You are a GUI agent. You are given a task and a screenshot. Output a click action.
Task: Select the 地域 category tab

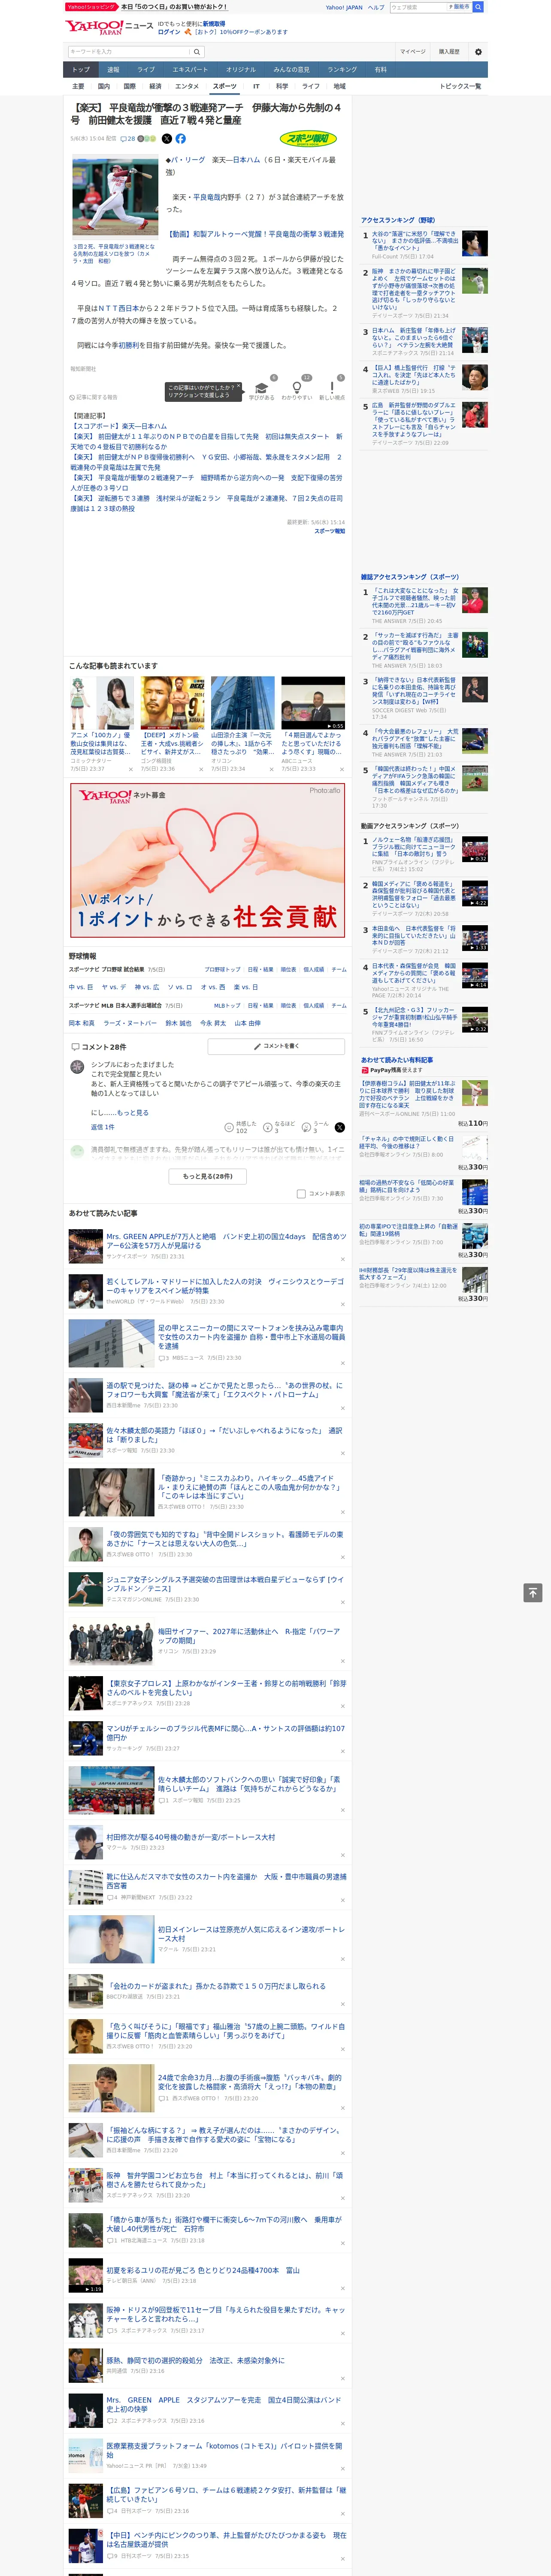click(339, 86)
